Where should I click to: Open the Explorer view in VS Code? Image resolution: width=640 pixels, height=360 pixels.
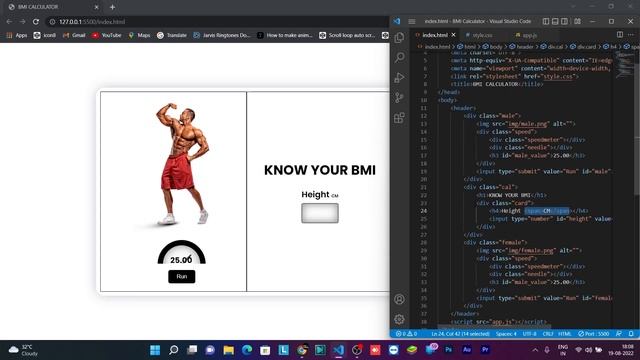coord(400,38)
